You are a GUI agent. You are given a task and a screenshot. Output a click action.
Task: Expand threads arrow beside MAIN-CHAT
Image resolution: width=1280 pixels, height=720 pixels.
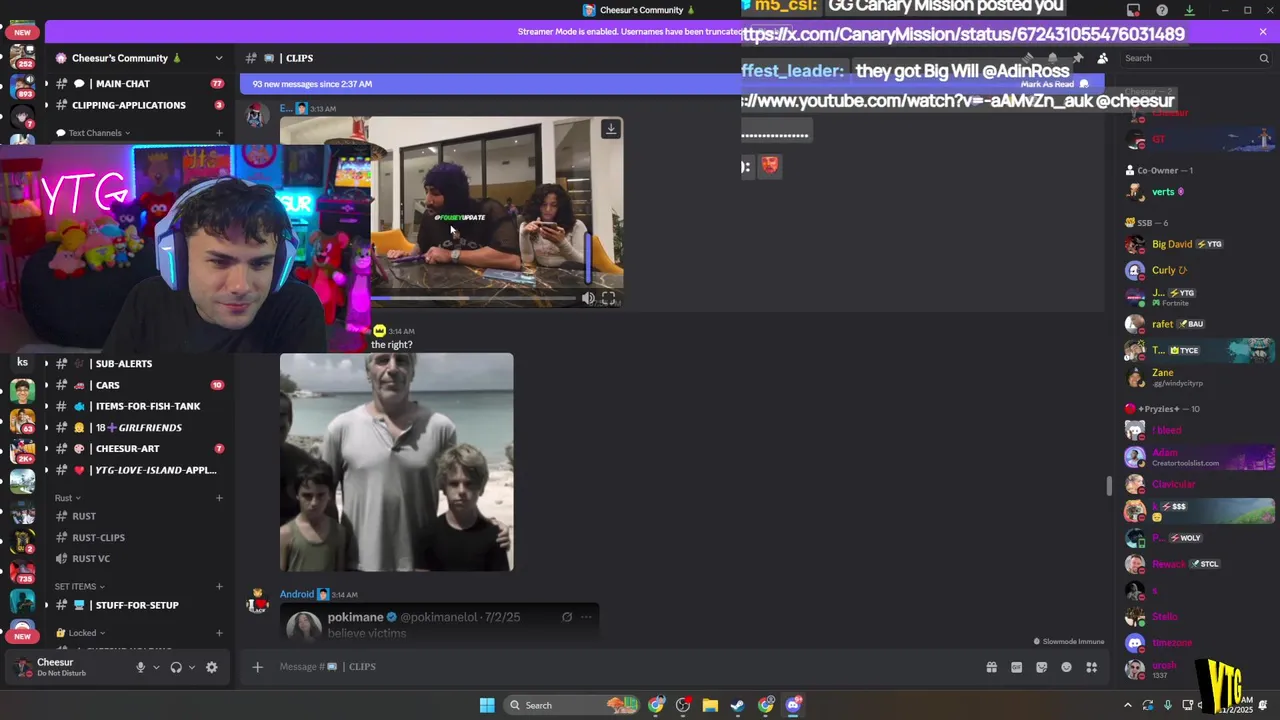point(45,84)
